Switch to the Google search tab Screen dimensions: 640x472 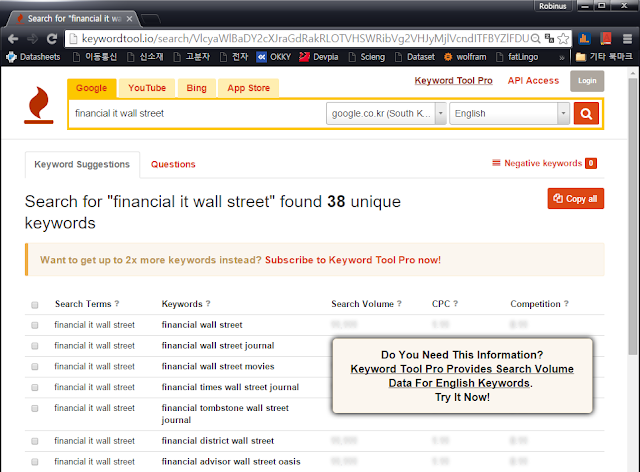[91, 88]
